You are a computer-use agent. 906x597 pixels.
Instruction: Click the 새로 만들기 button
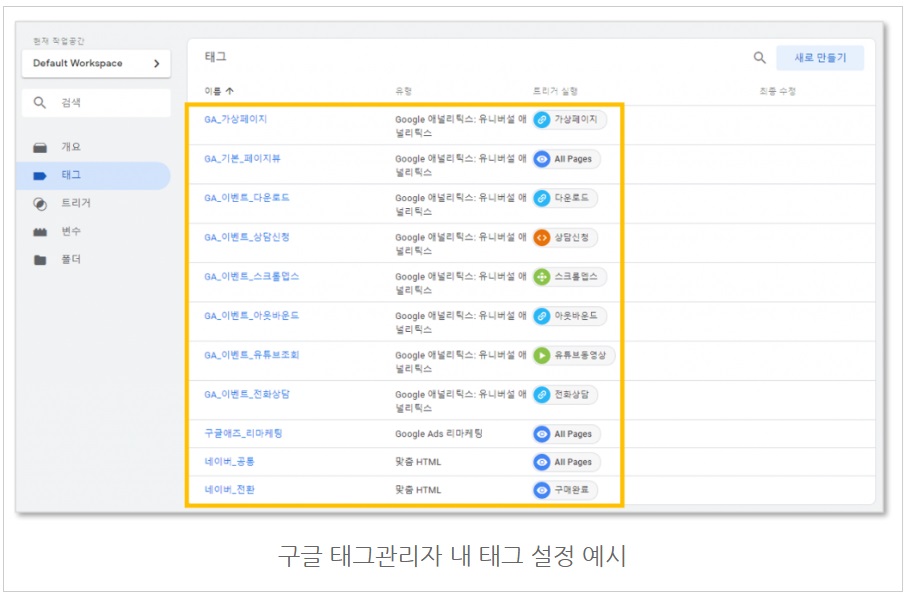tap(820, 58)
